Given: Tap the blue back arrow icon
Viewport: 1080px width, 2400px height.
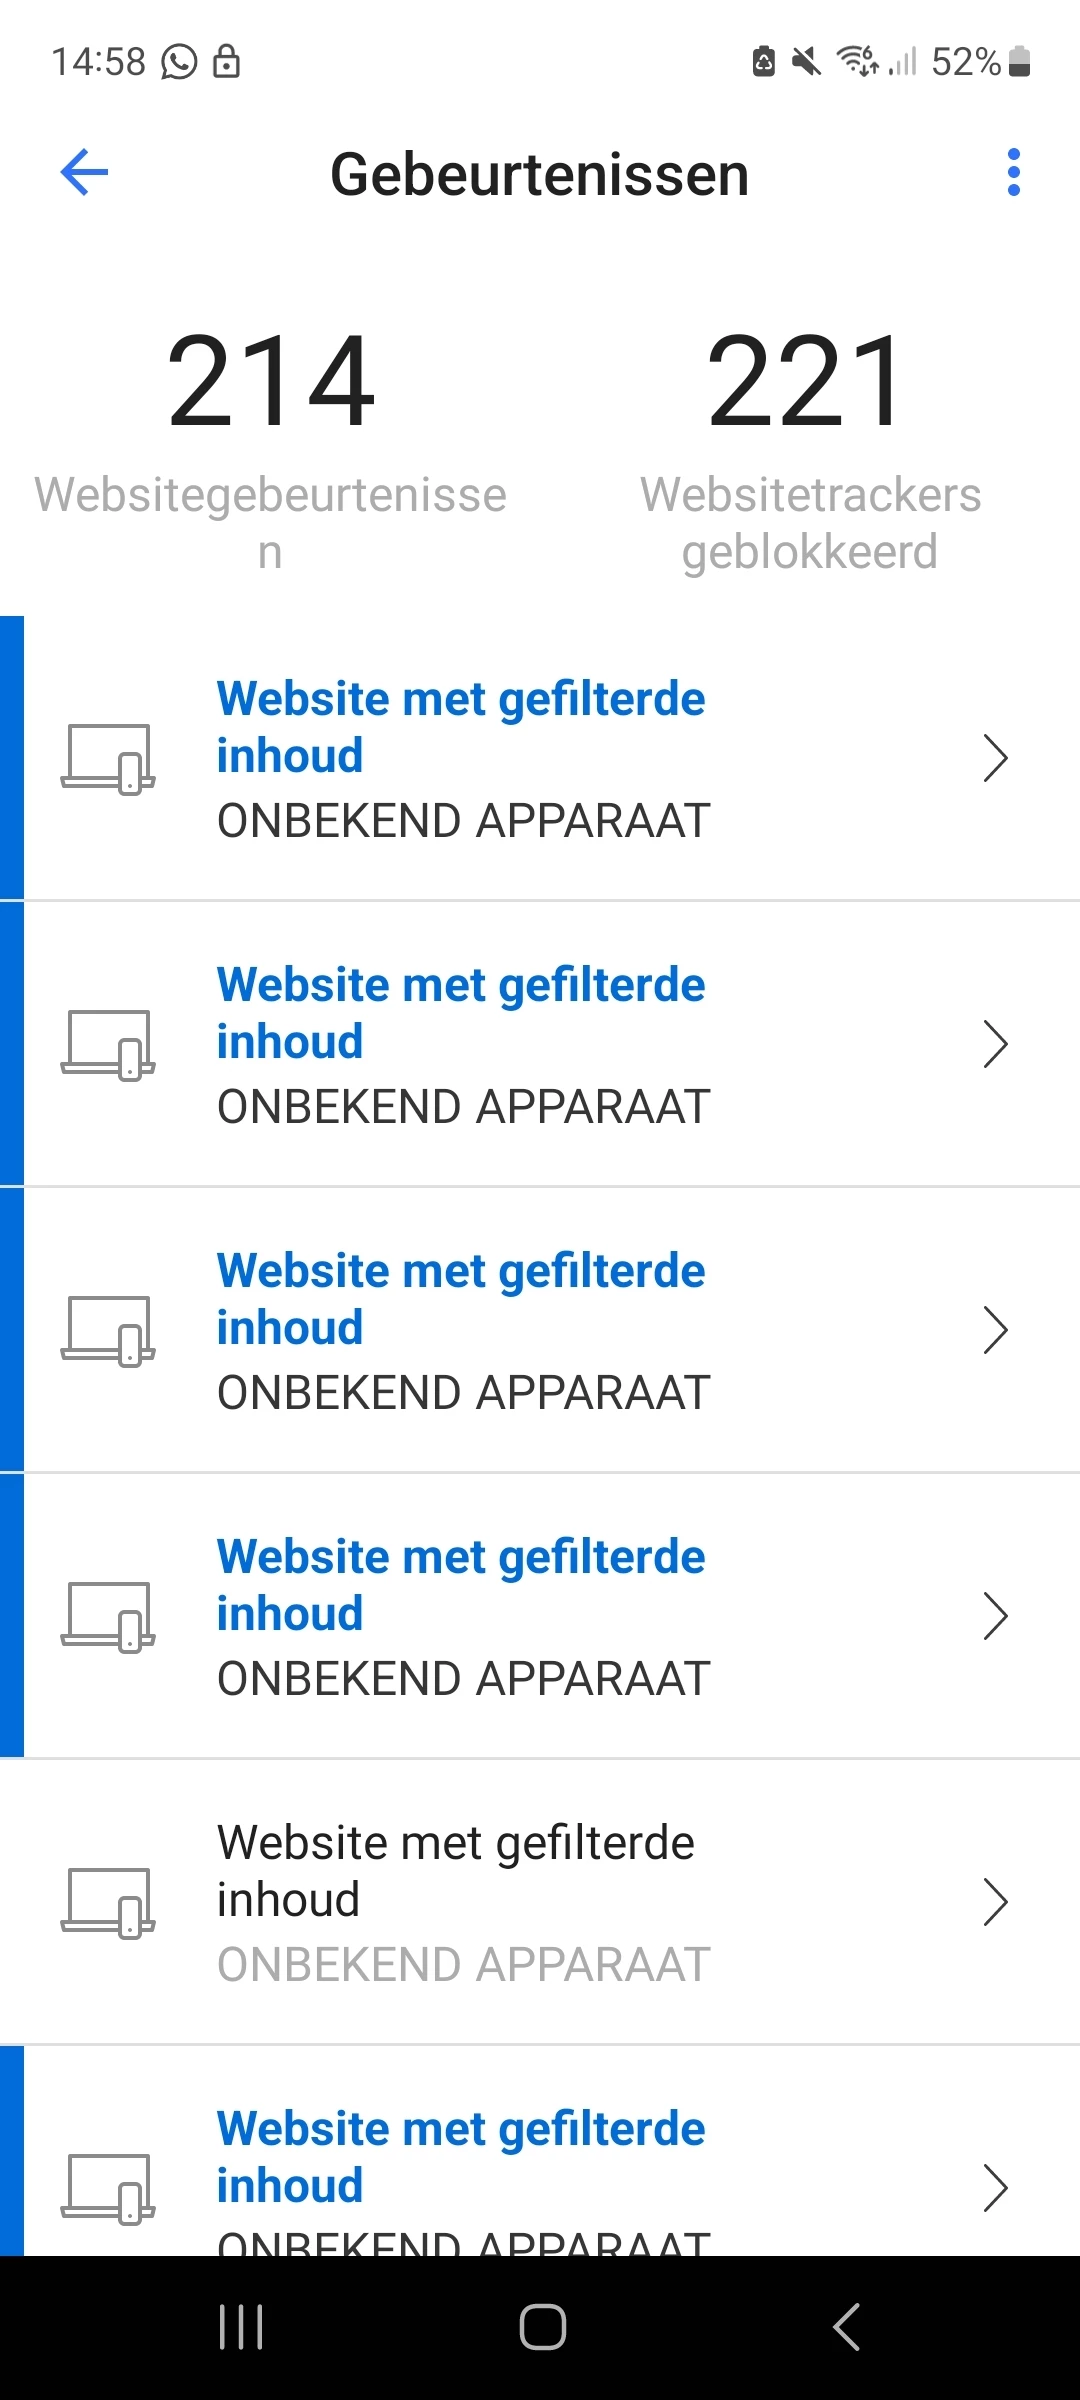Looking at the screenshot, I should pos(84,173).
